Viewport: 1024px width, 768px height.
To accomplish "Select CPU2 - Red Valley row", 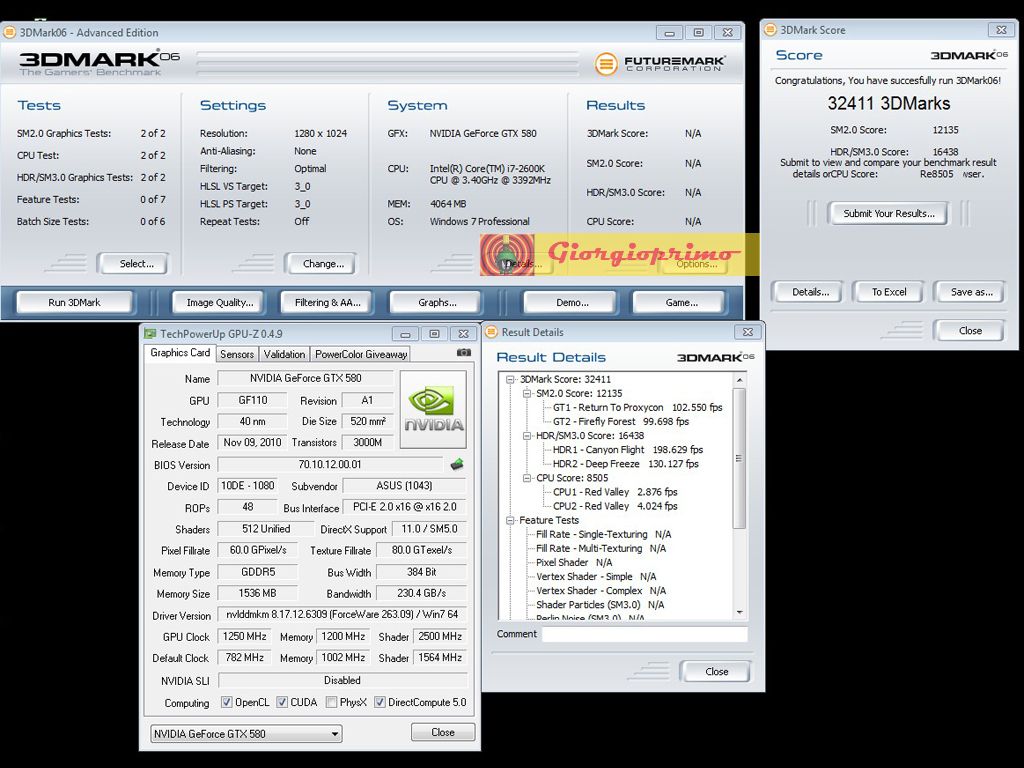I will (615, 506).
